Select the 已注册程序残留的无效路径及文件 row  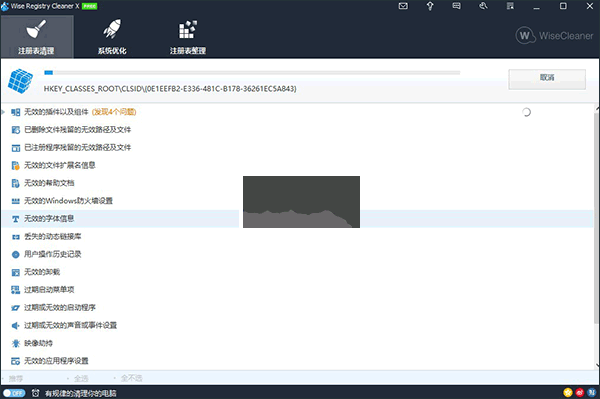click(297, 148)
